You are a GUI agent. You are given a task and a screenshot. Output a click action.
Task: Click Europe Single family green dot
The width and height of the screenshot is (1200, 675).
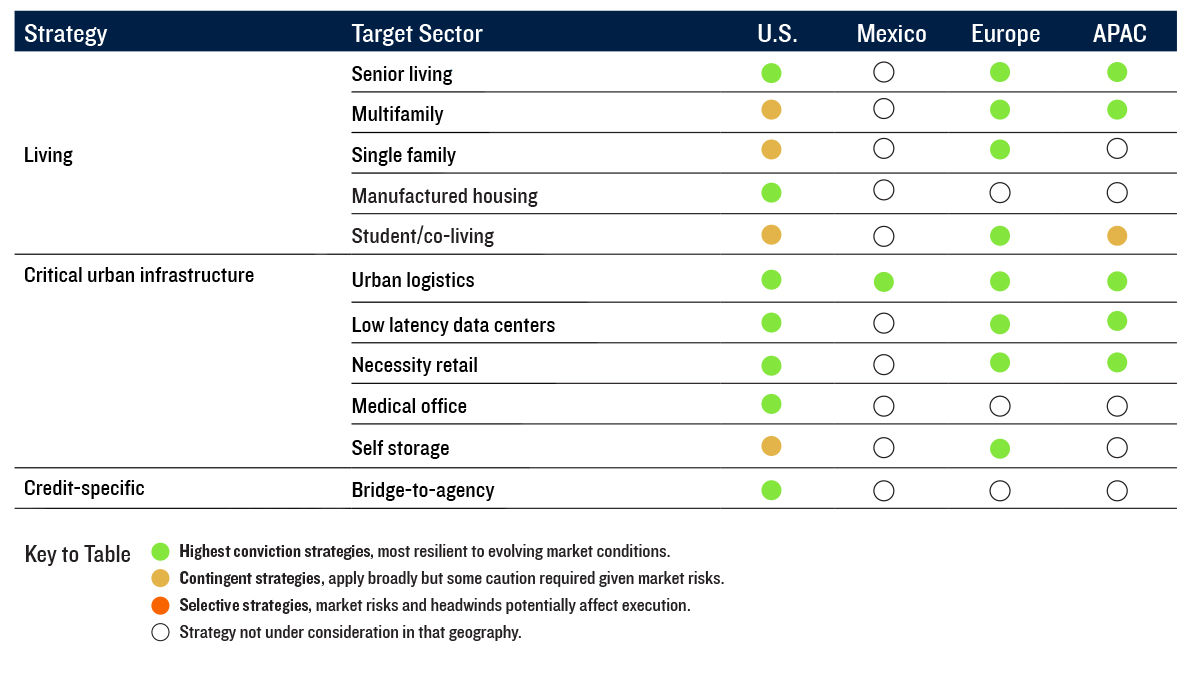coord(1000,150)
